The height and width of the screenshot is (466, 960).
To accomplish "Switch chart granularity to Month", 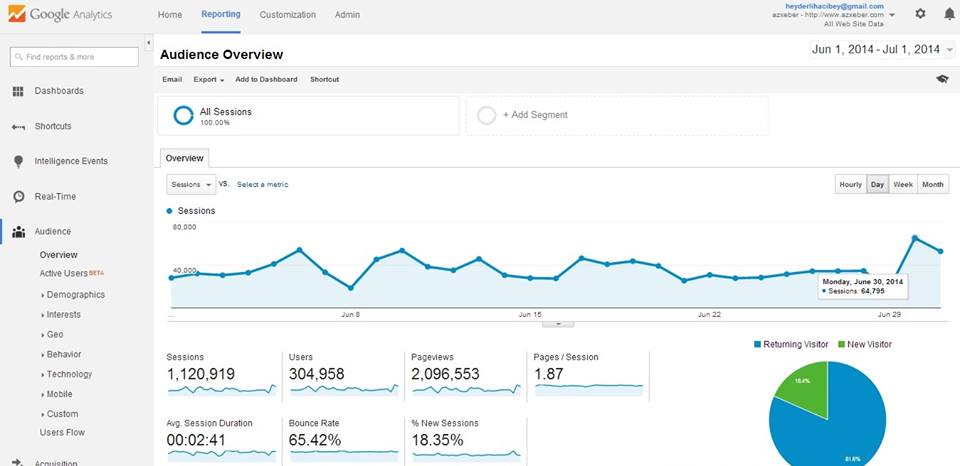I will 933,184.
